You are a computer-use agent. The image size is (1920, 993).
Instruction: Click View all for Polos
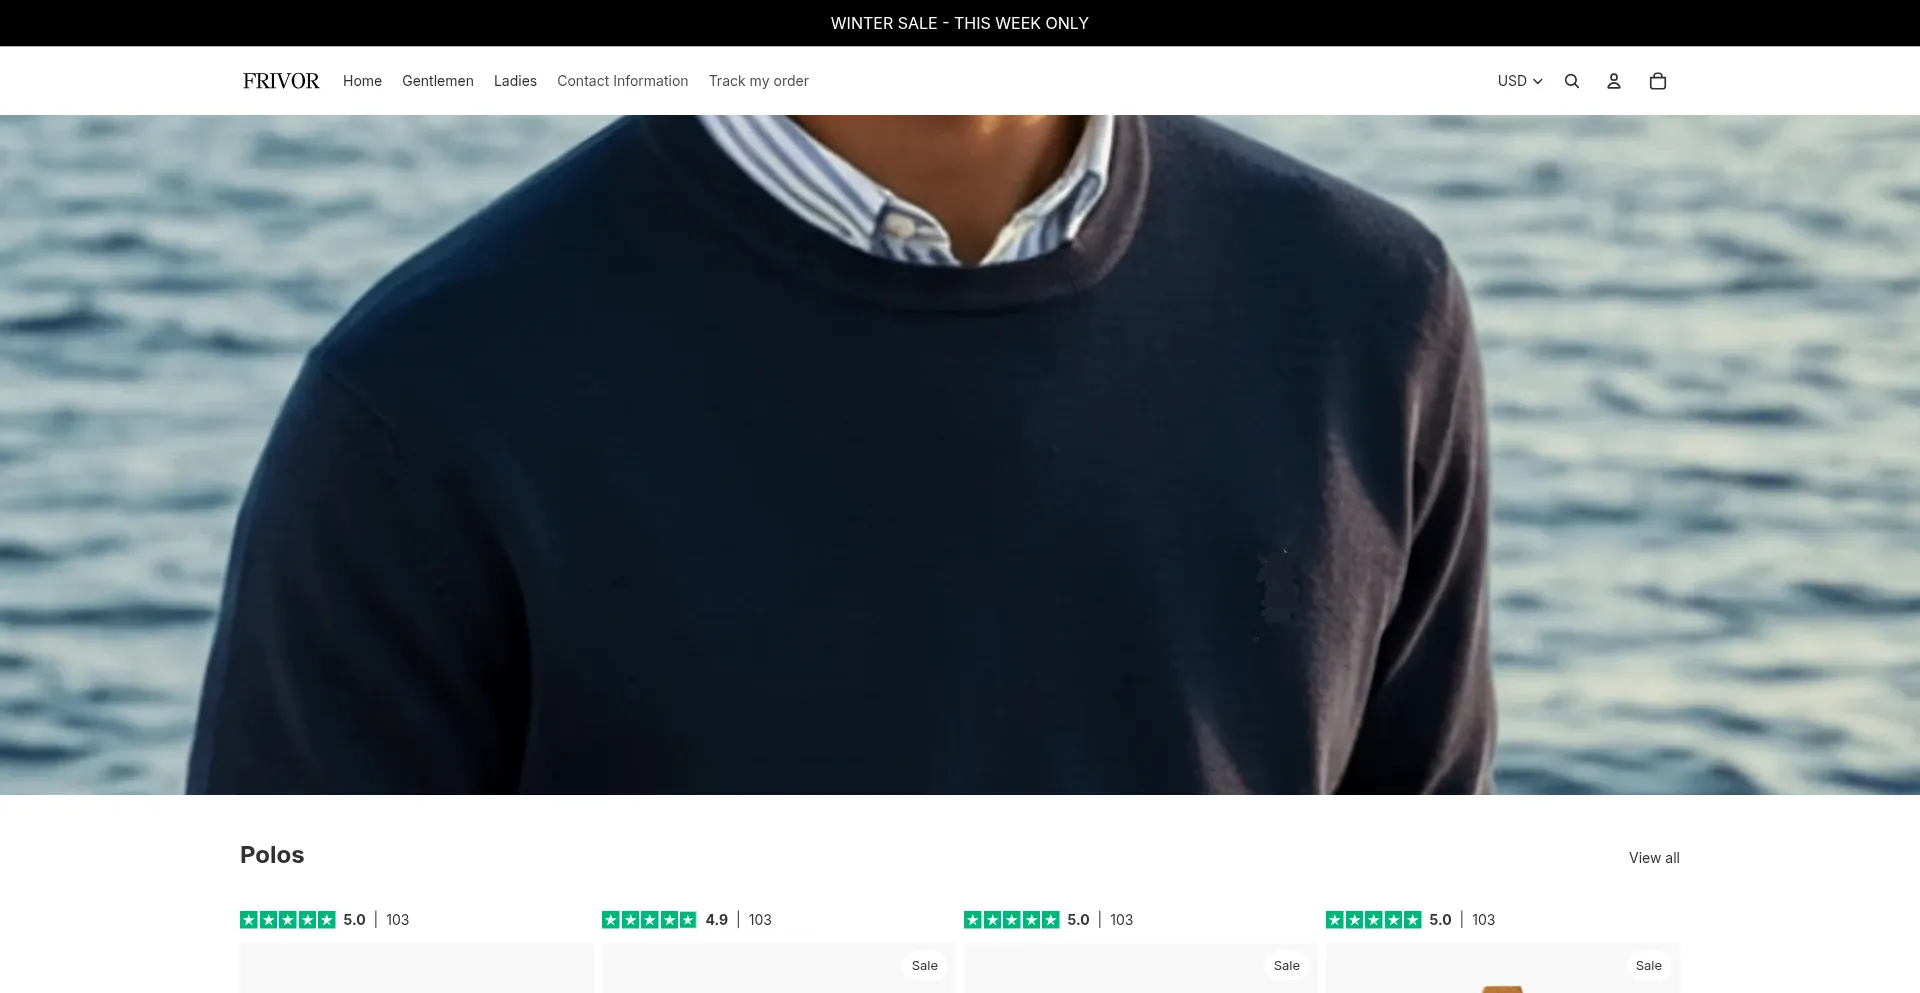tap(1653, 858)
